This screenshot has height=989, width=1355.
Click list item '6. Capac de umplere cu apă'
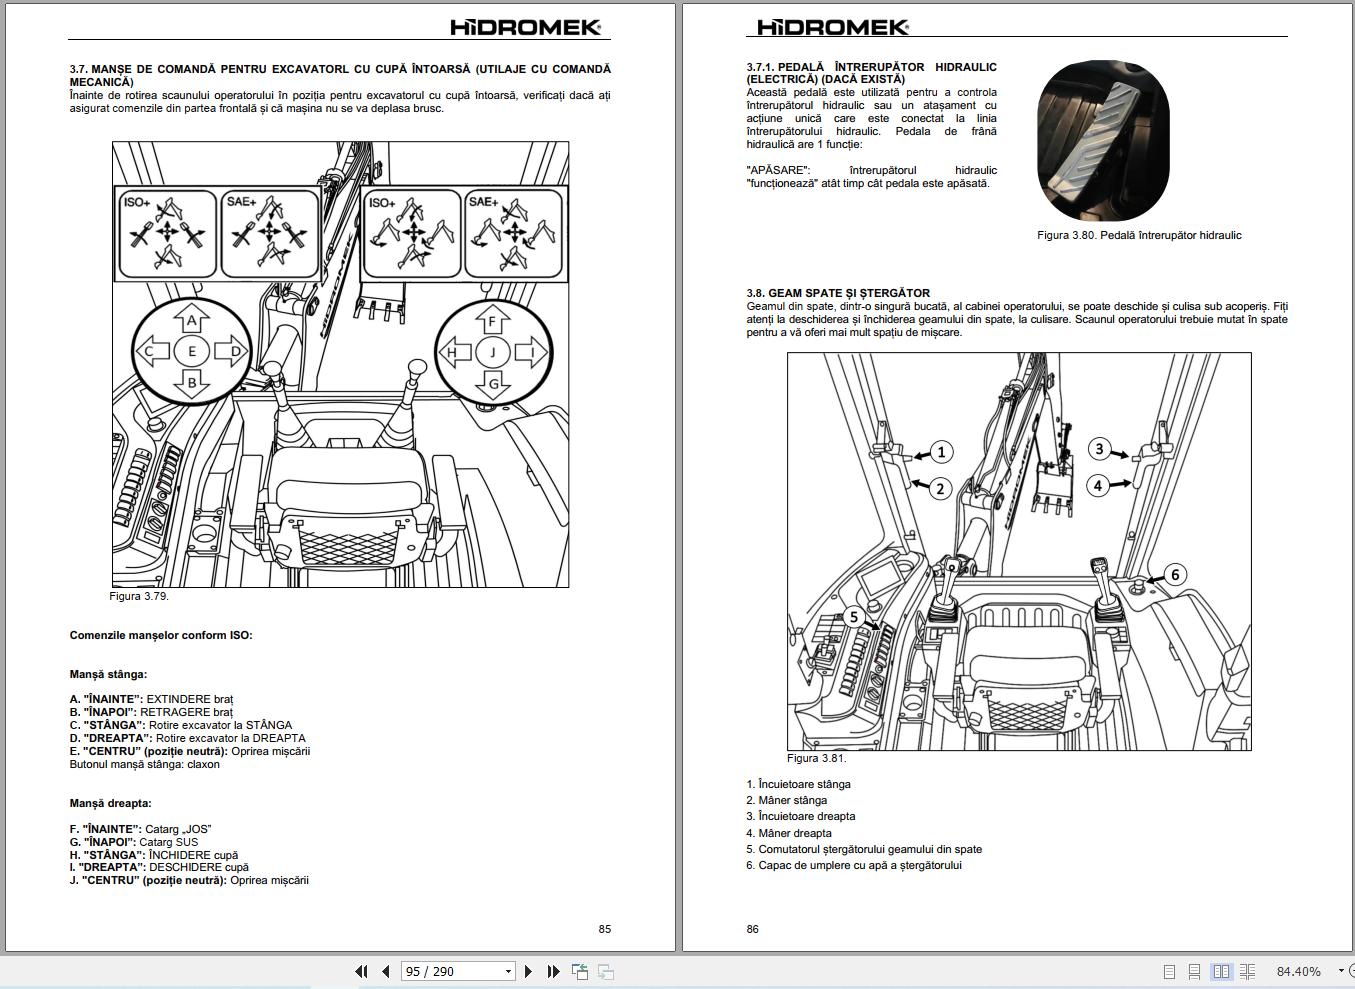(853, 865)
